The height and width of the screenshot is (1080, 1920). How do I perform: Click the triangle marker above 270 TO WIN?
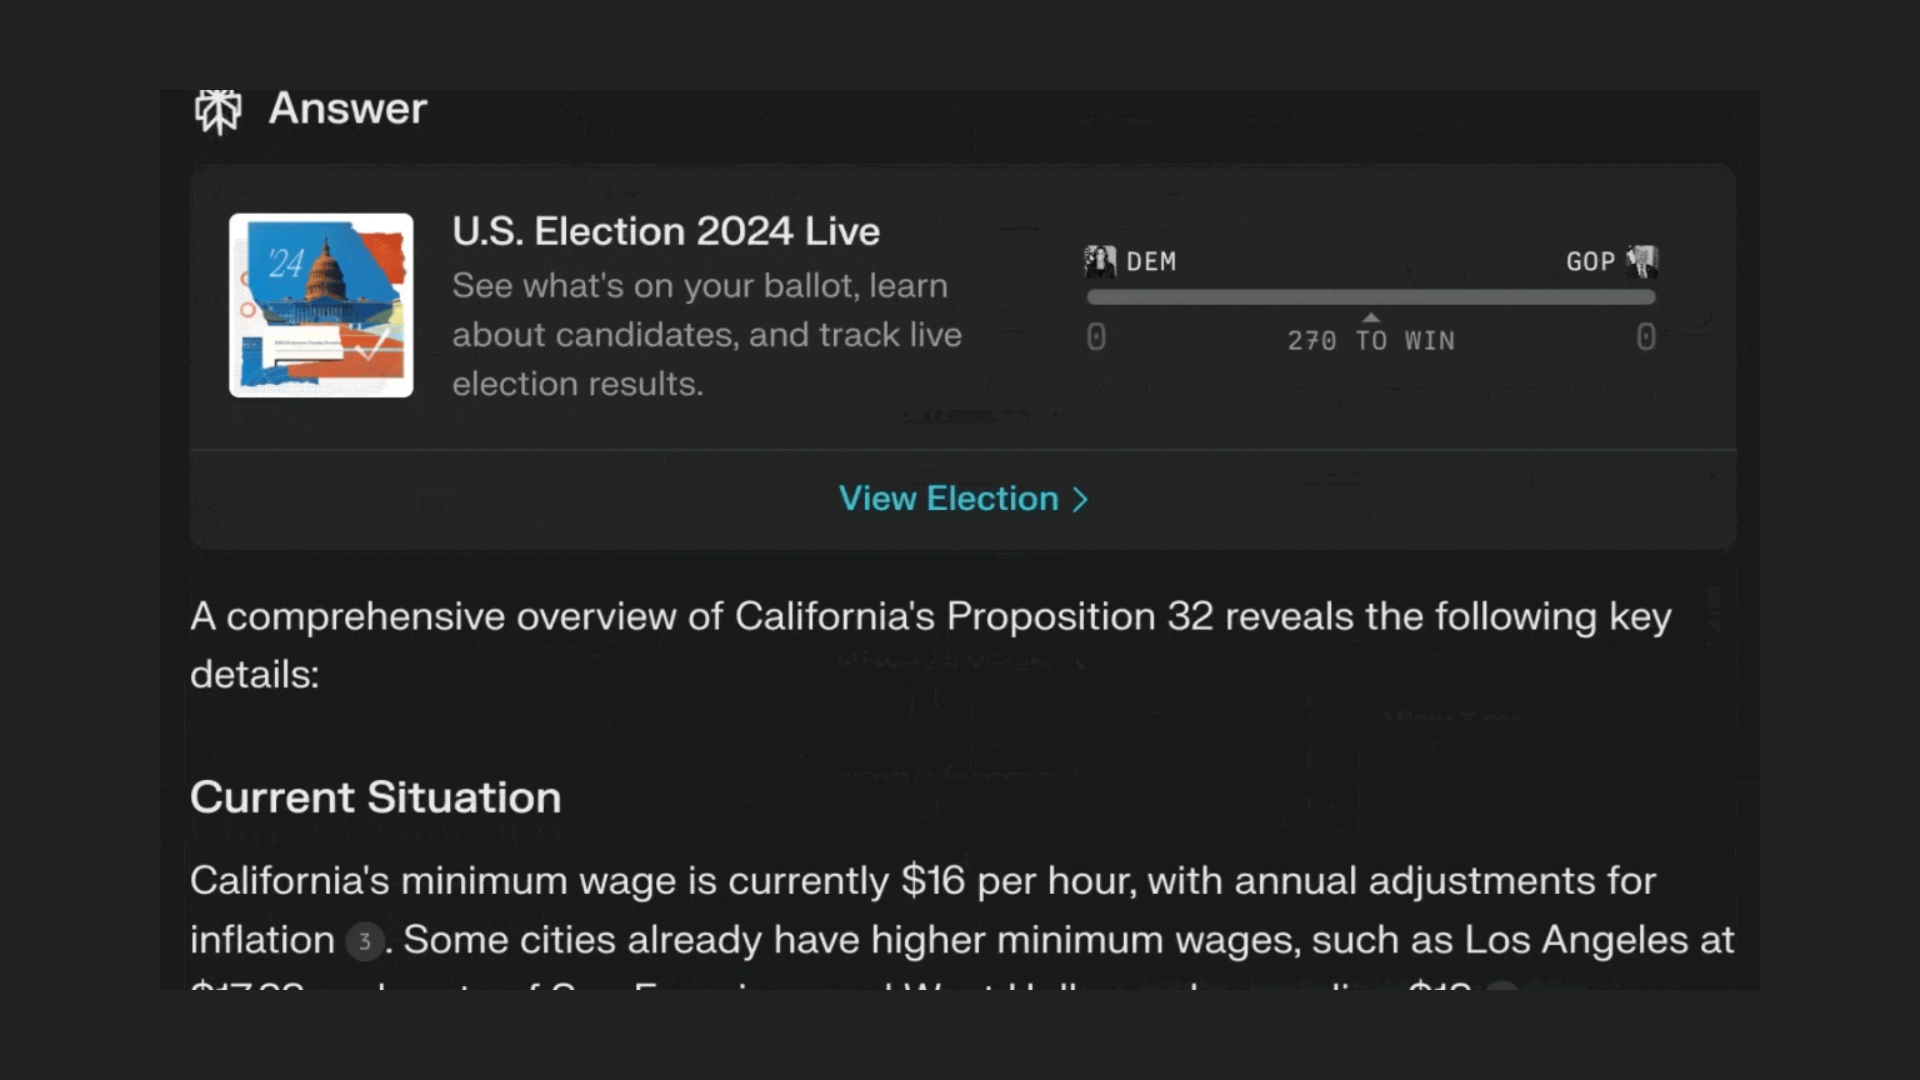tap(1371, 318)
